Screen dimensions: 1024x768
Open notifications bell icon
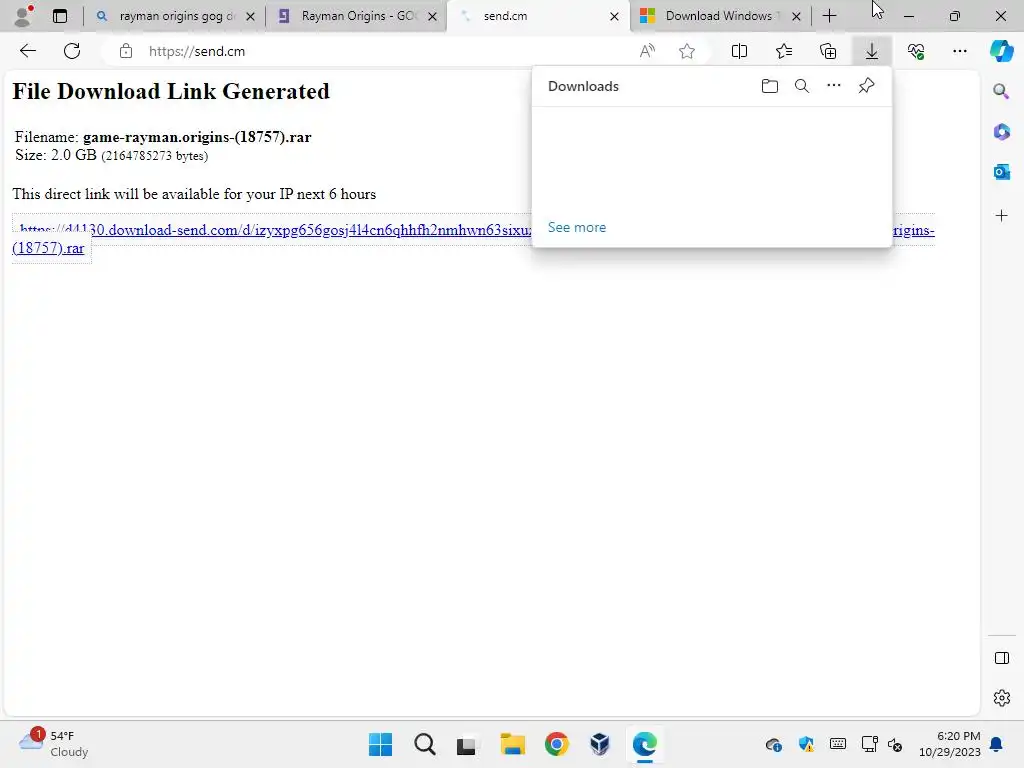pyautogui.click(x=996, y=744)
